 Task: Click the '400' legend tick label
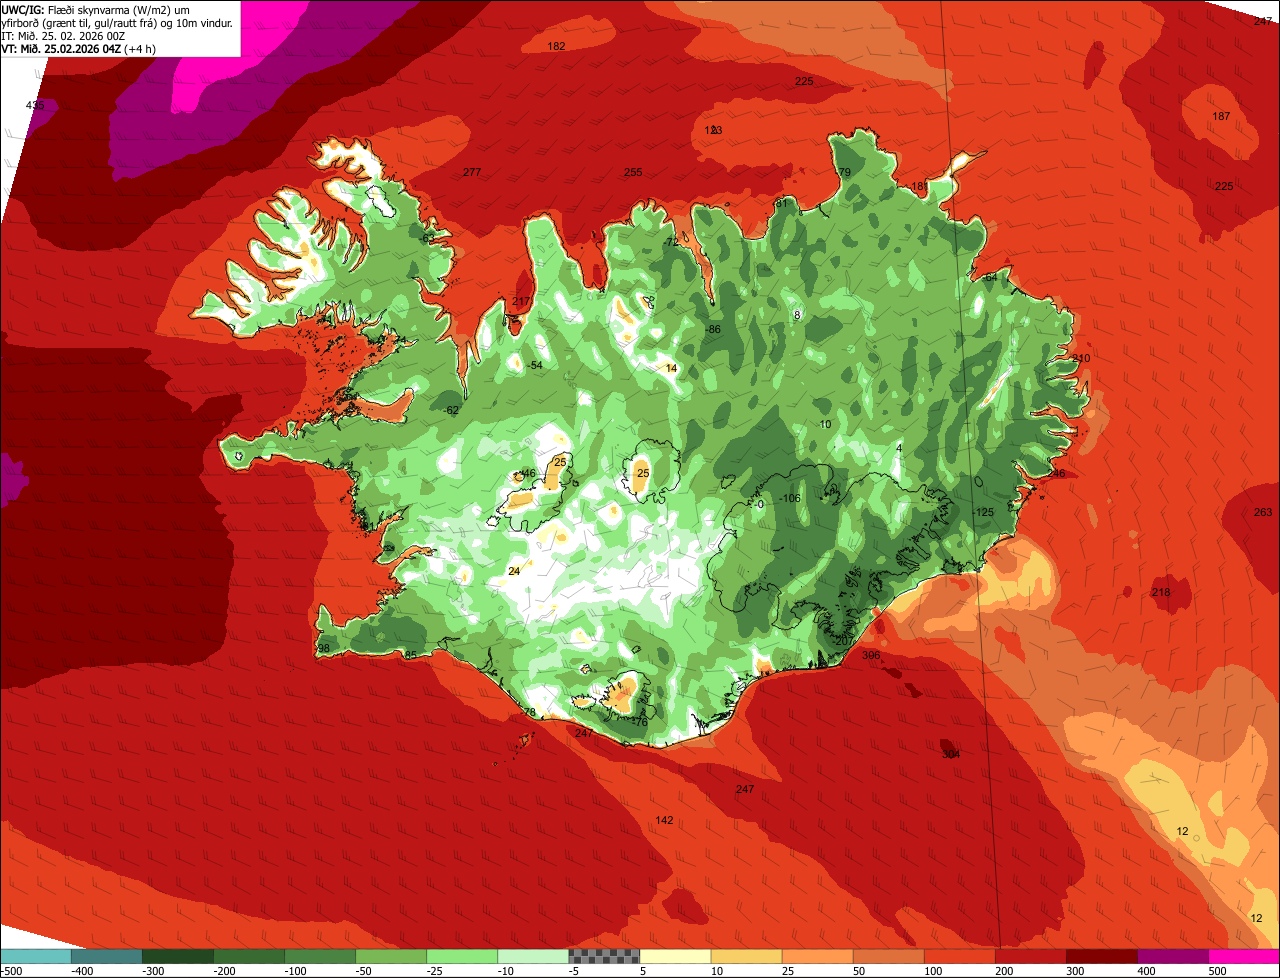[1146, 970]
